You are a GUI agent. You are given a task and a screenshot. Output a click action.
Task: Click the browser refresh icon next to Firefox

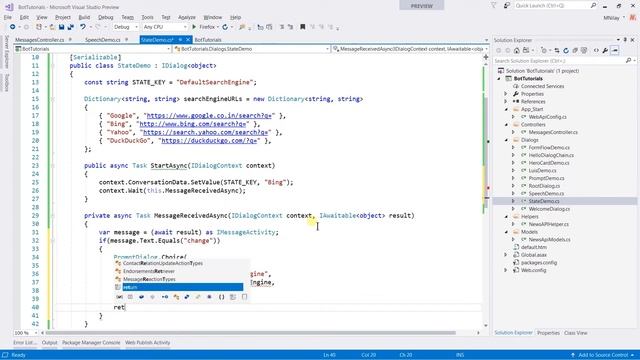(x=225, y=27)
